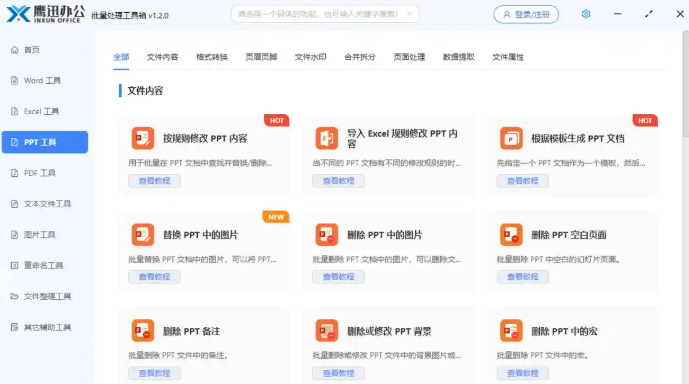Switch to the 页眉页脚 tab
Screen dimensions: 689x384
[x=261, y=57]
